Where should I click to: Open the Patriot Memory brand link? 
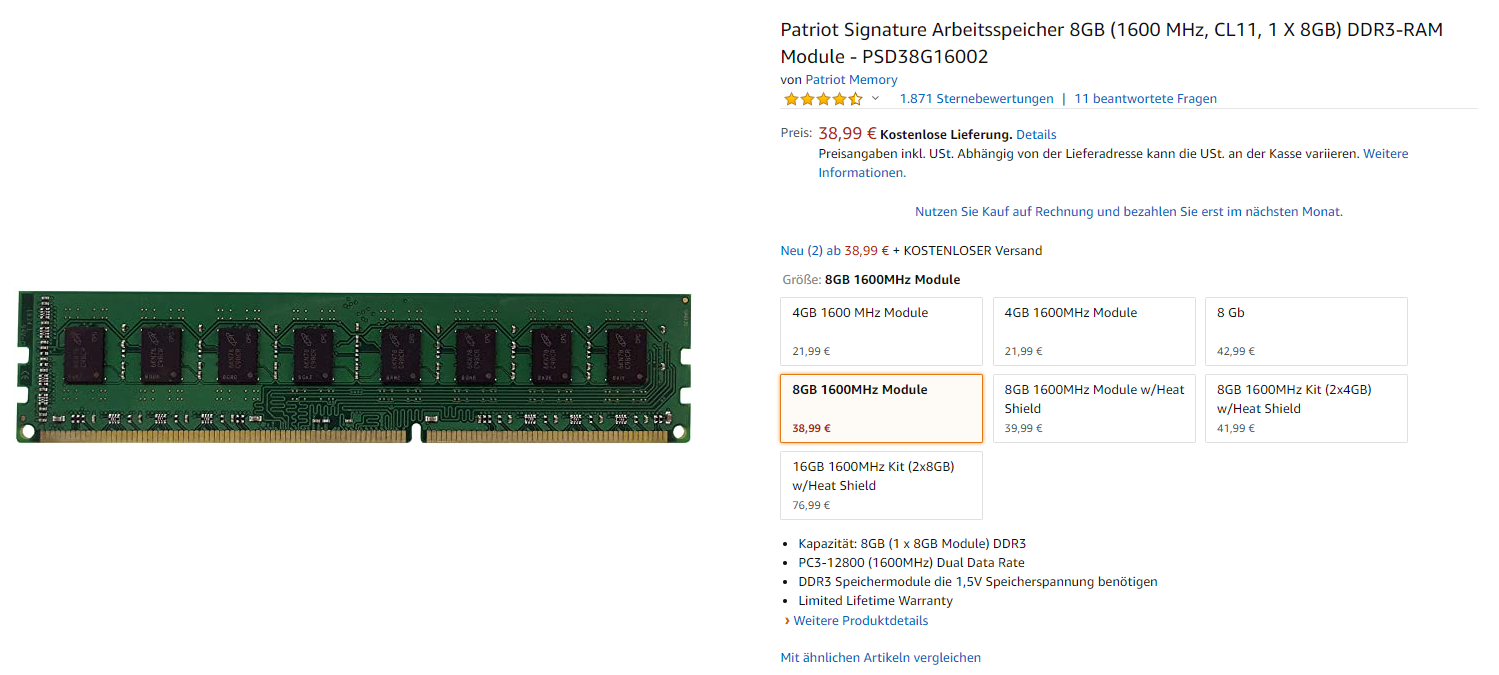click(x=851, y=80)
